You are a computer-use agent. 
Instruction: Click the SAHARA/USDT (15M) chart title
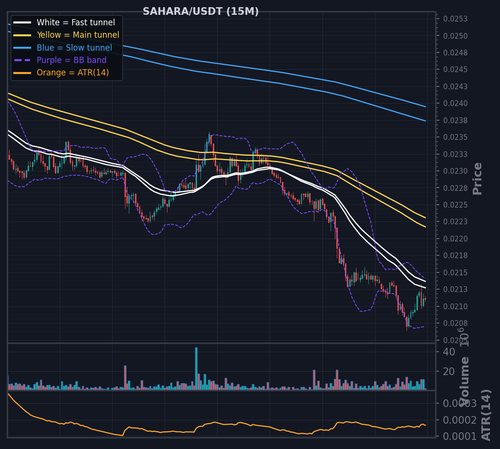point(200,11)
